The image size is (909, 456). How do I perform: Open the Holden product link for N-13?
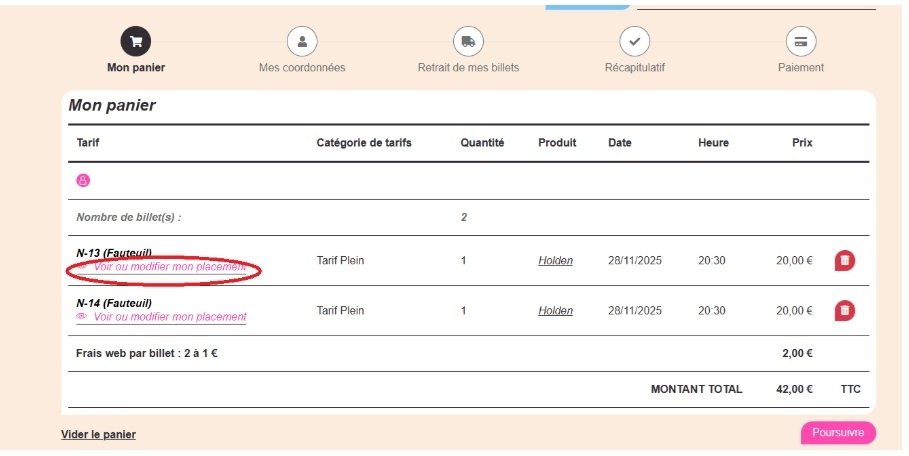555,261
